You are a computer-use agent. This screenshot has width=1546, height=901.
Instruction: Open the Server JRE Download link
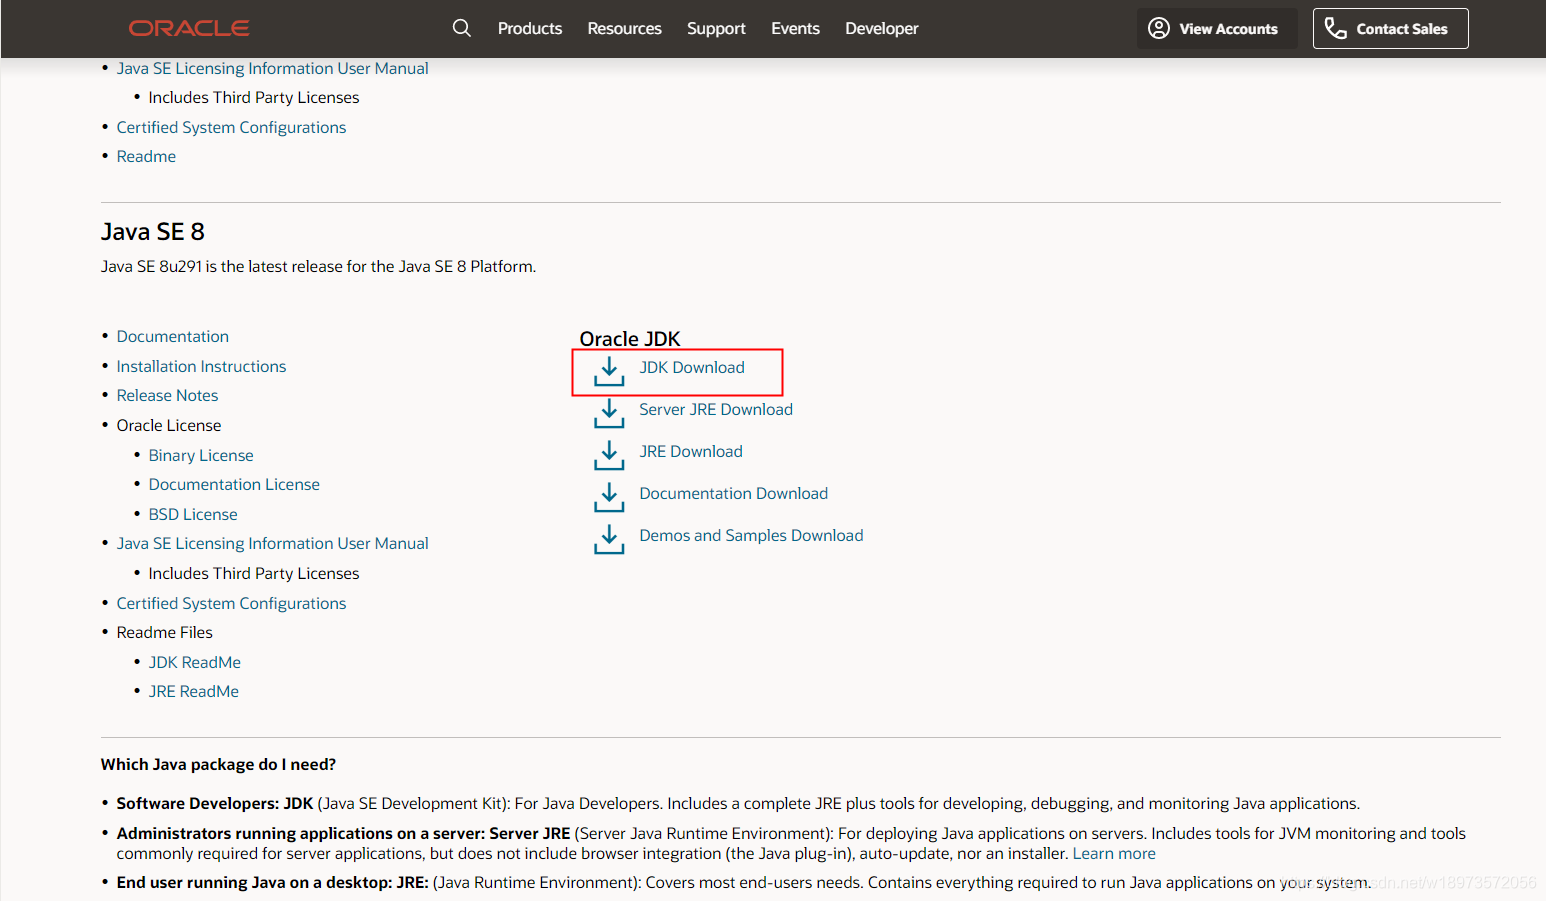(716, 409)
